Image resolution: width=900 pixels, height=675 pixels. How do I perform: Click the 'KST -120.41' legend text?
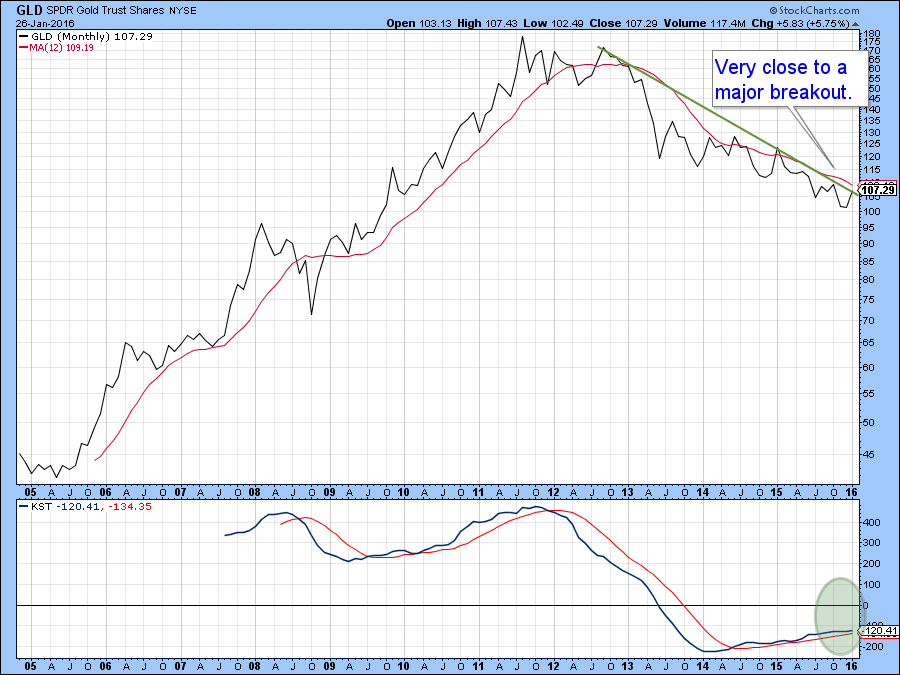click(x=65, y=507)
